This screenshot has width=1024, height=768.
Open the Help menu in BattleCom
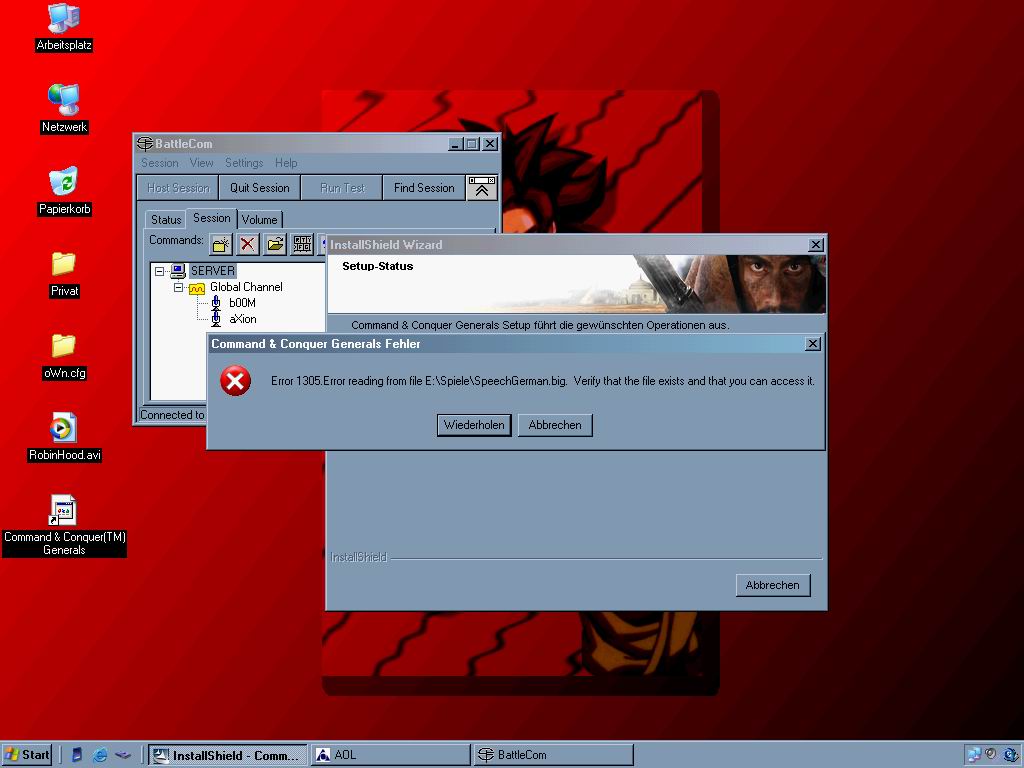coord(286,163)
